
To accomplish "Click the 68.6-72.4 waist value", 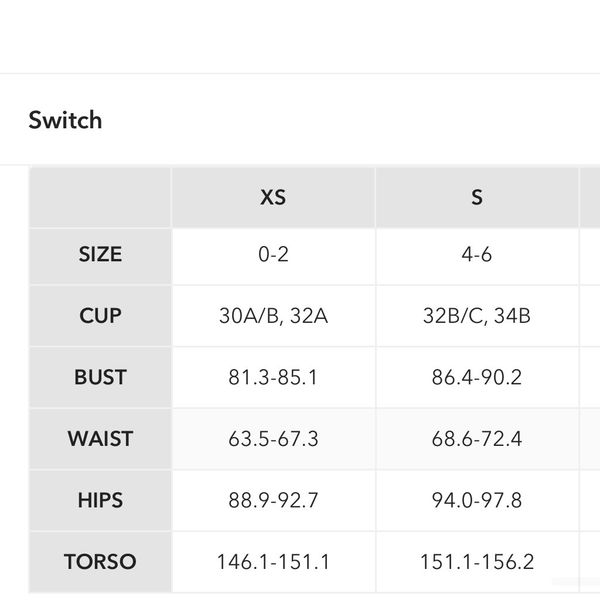I will [477, 438].
